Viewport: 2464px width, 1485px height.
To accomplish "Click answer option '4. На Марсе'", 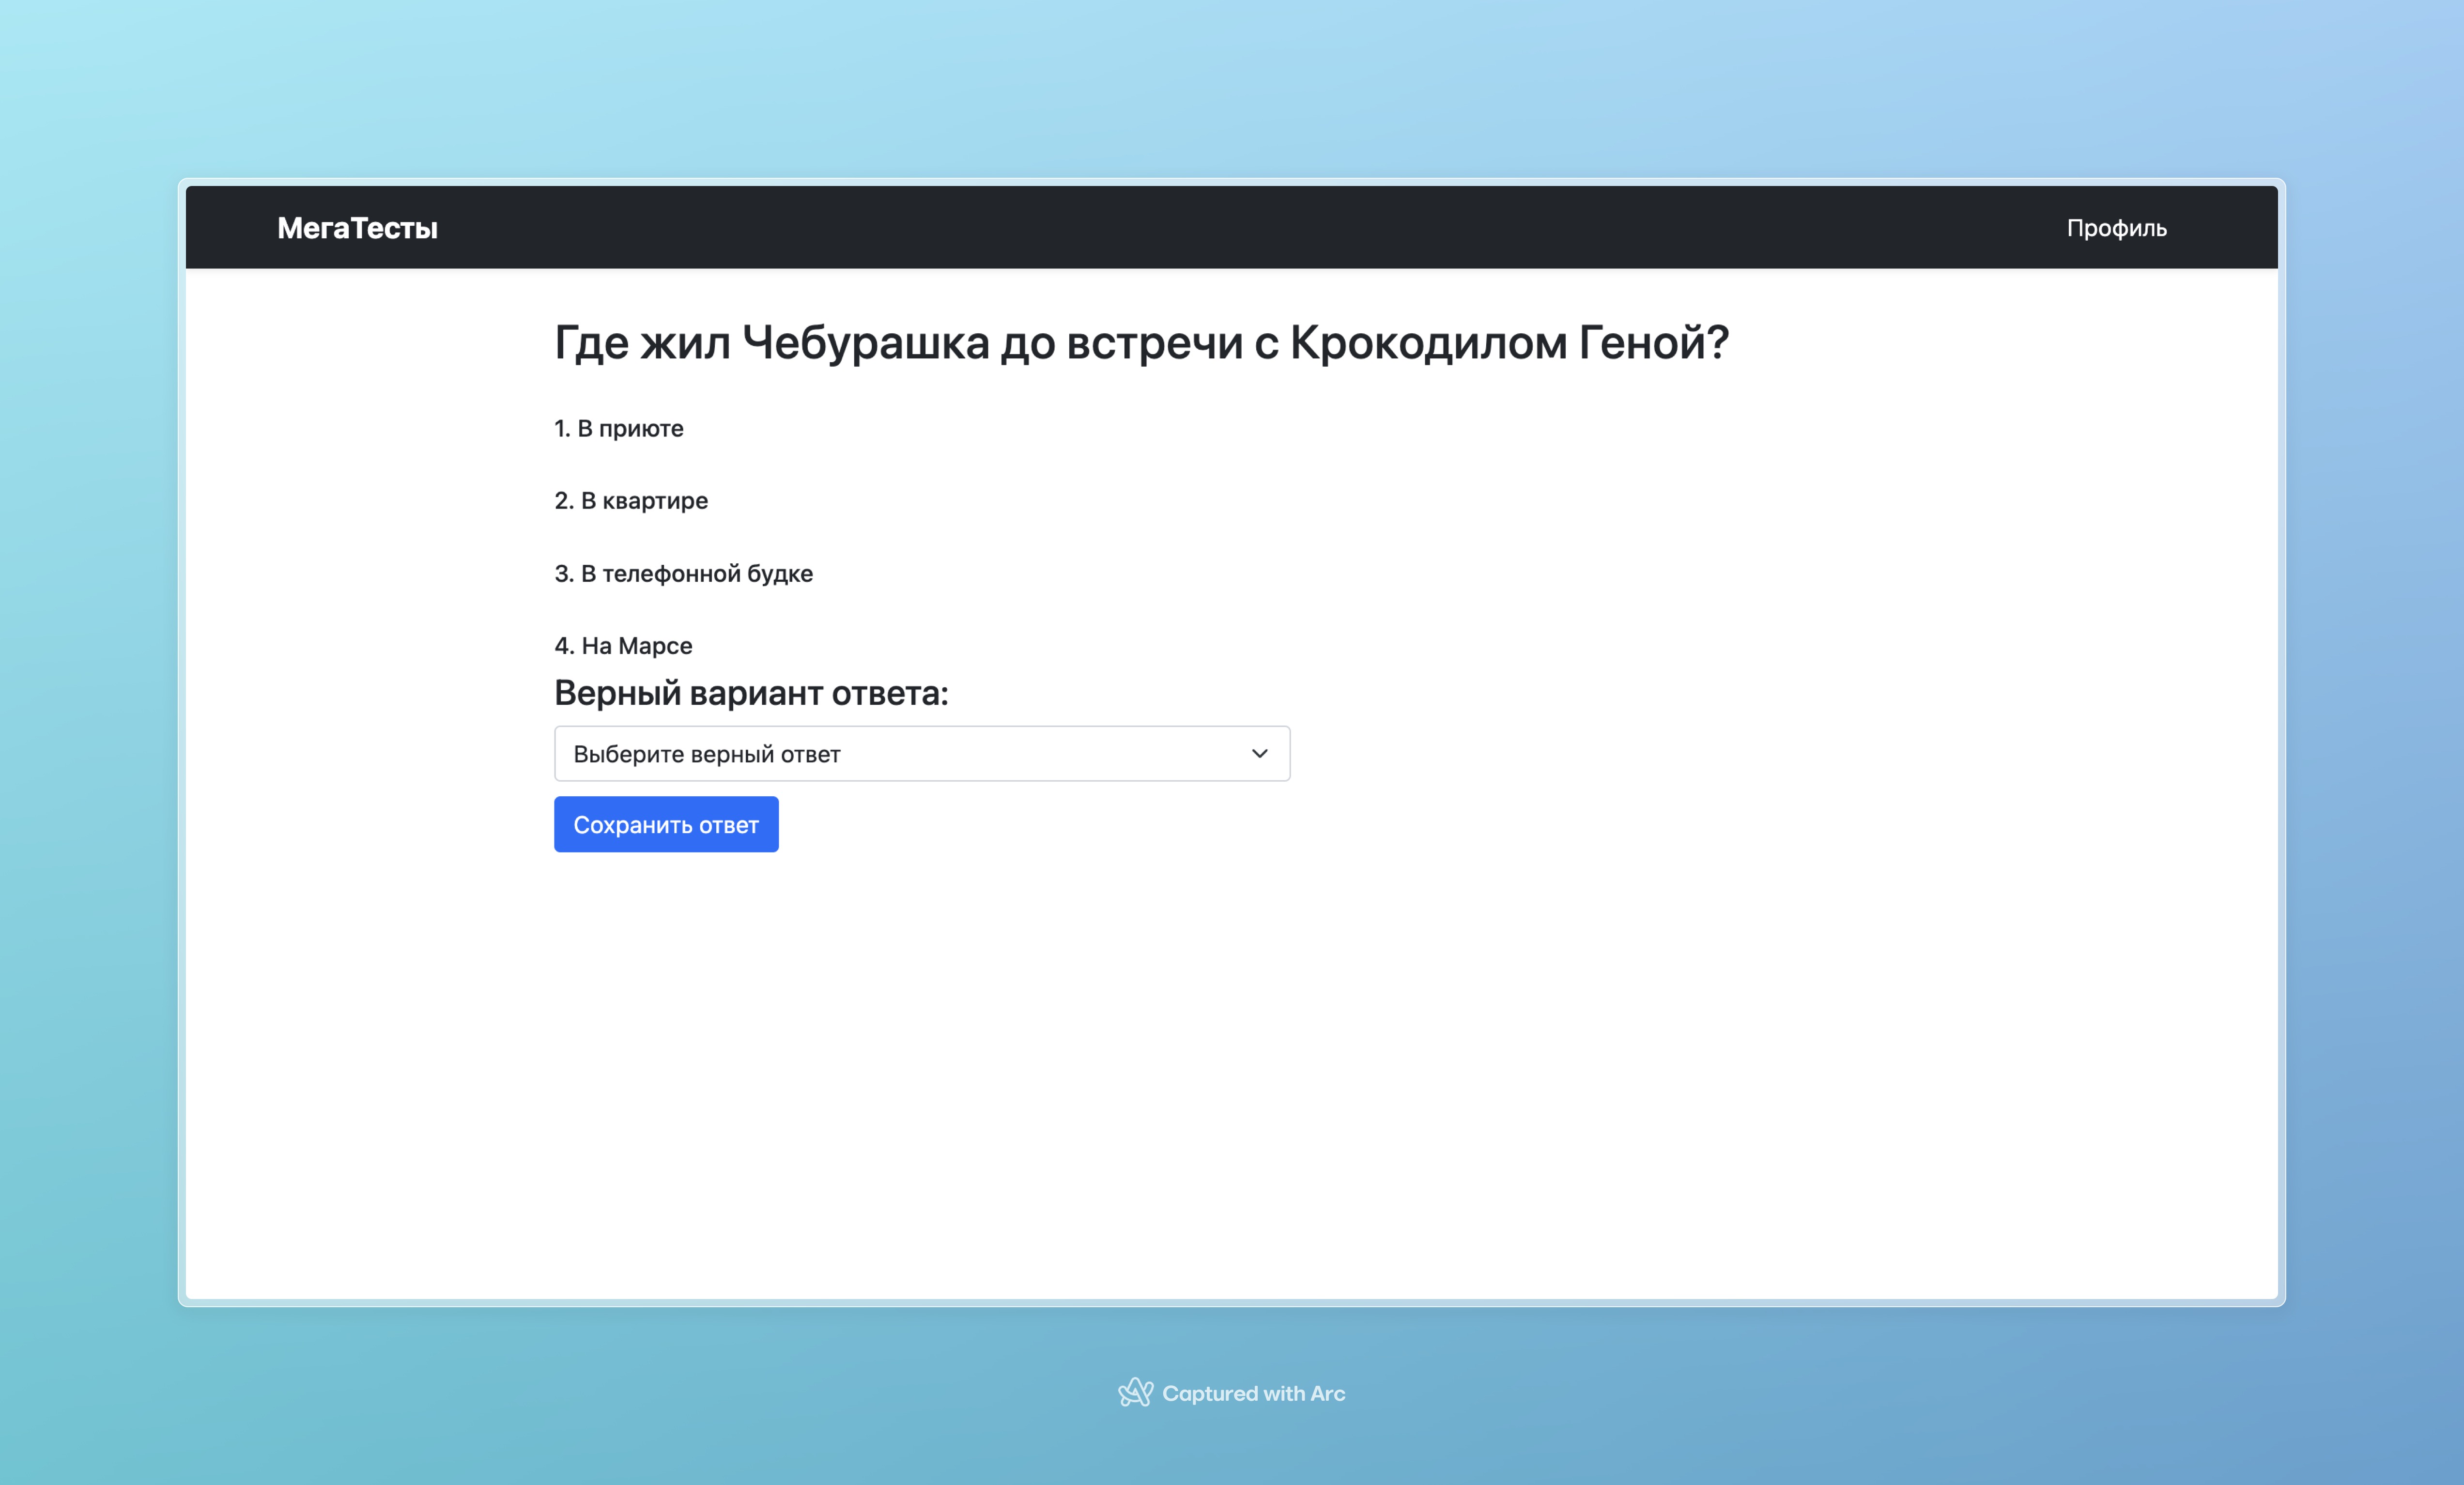I will [x=623, y=645].
